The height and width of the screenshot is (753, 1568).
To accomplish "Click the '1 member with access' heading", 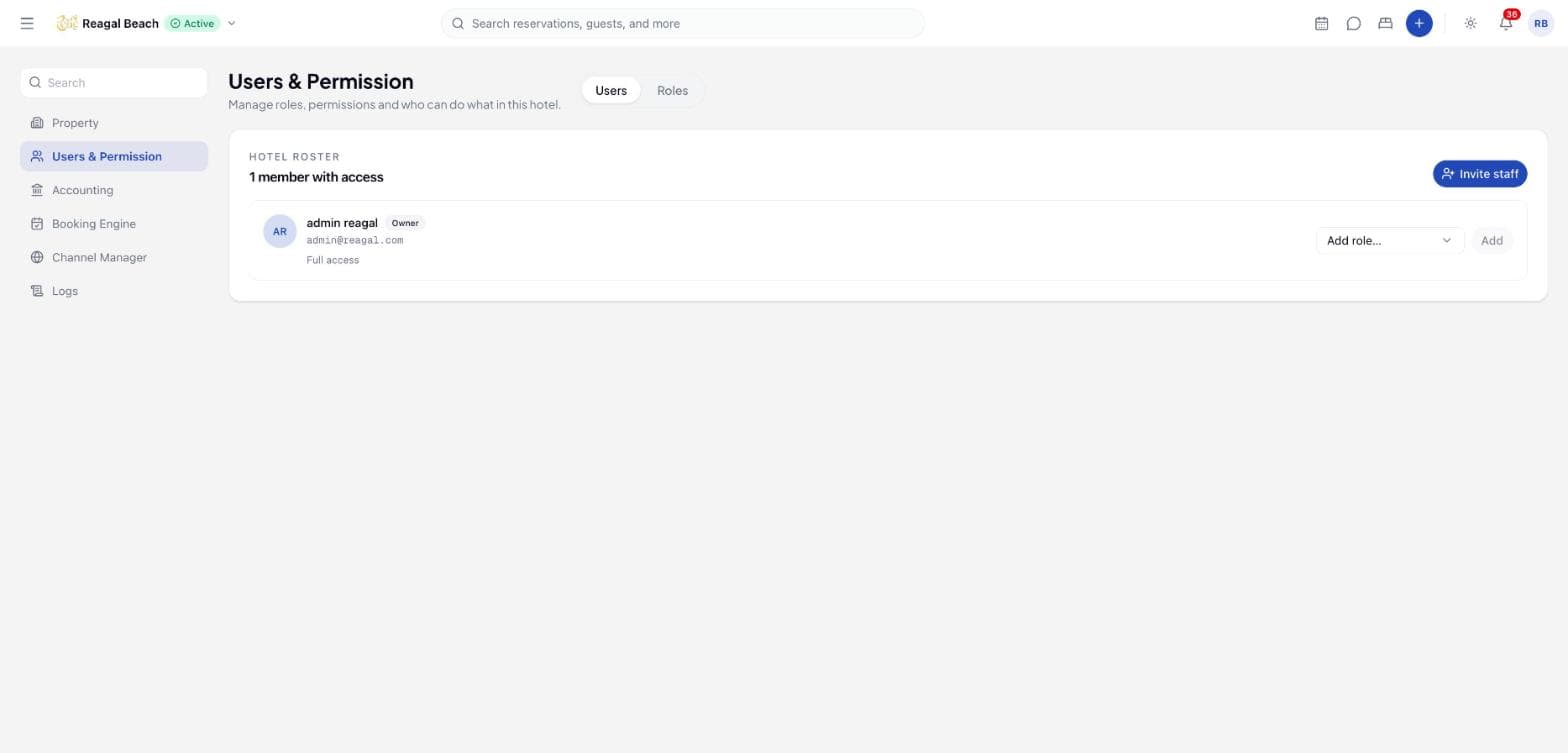I will 316,177.
